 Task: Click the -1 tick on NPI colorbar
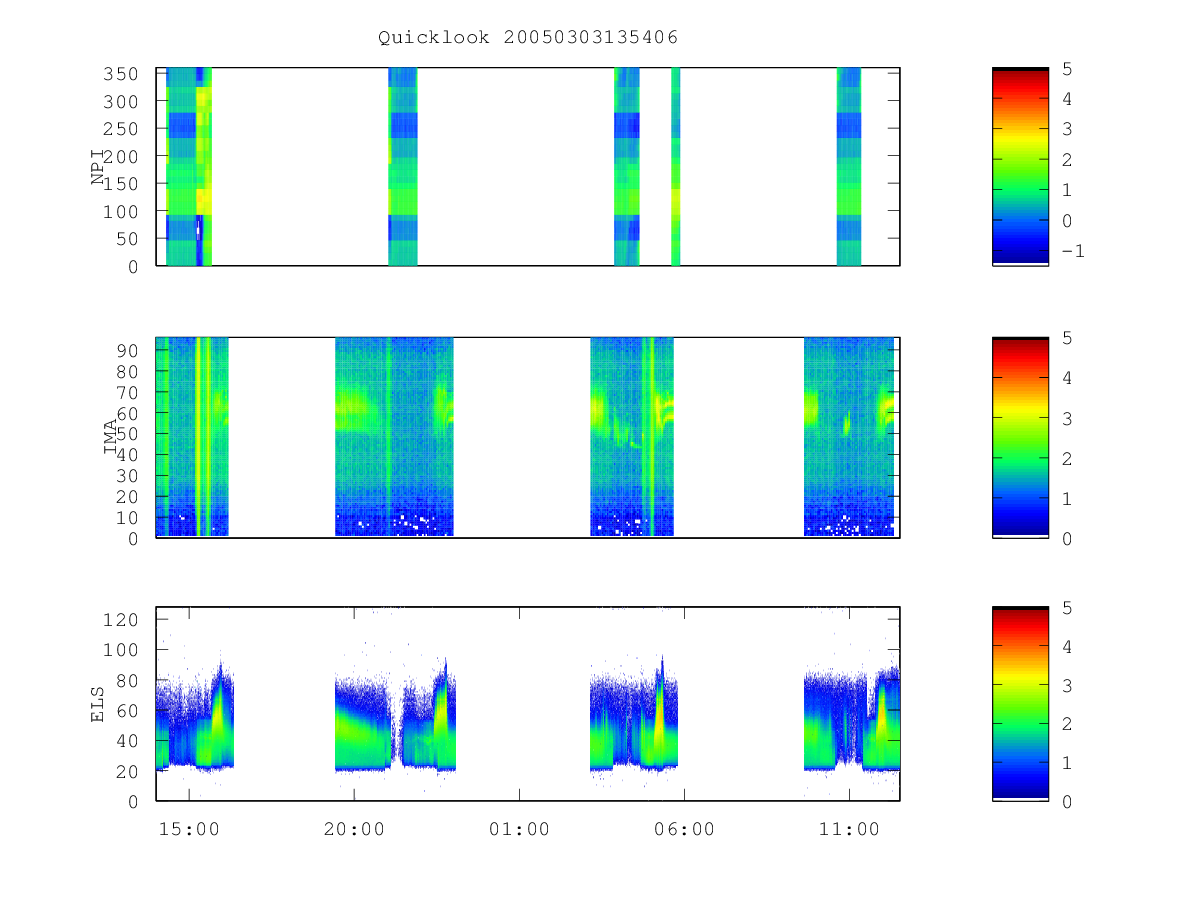coord(1072,251)
